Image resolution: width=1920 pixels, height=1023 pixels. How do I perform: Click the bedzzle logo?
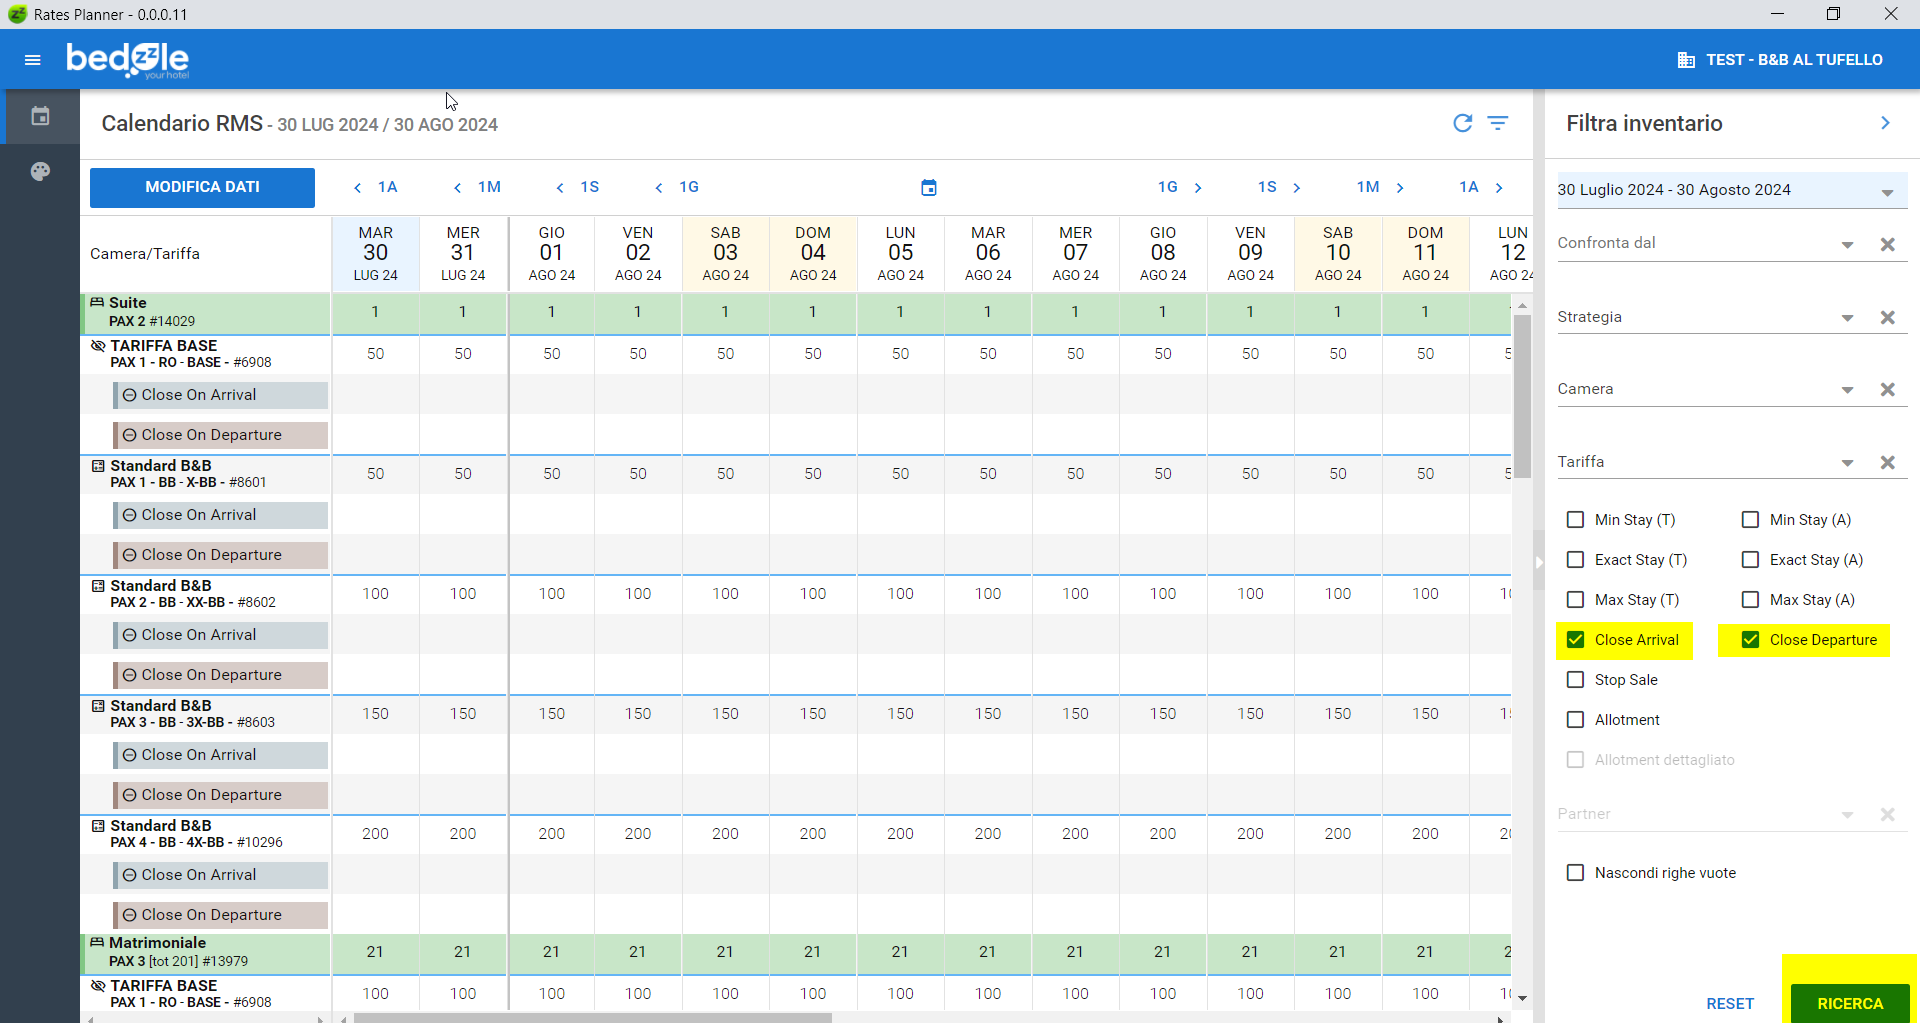[x=128, y=60]
